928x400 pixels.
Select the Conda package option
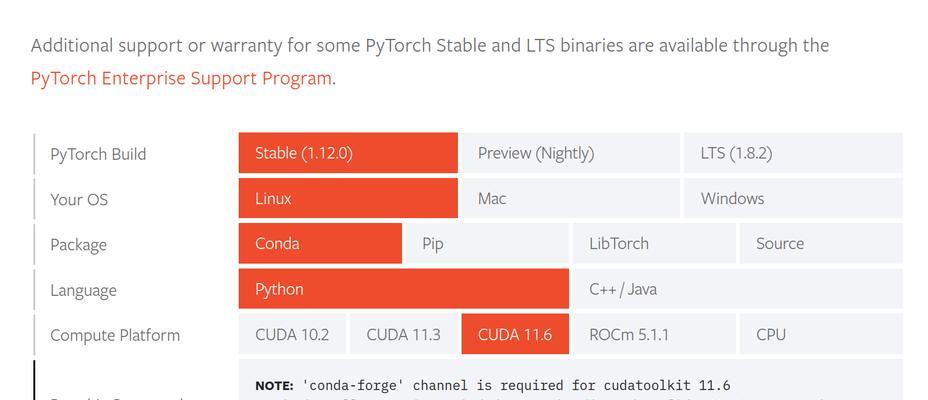click(320, 243)
